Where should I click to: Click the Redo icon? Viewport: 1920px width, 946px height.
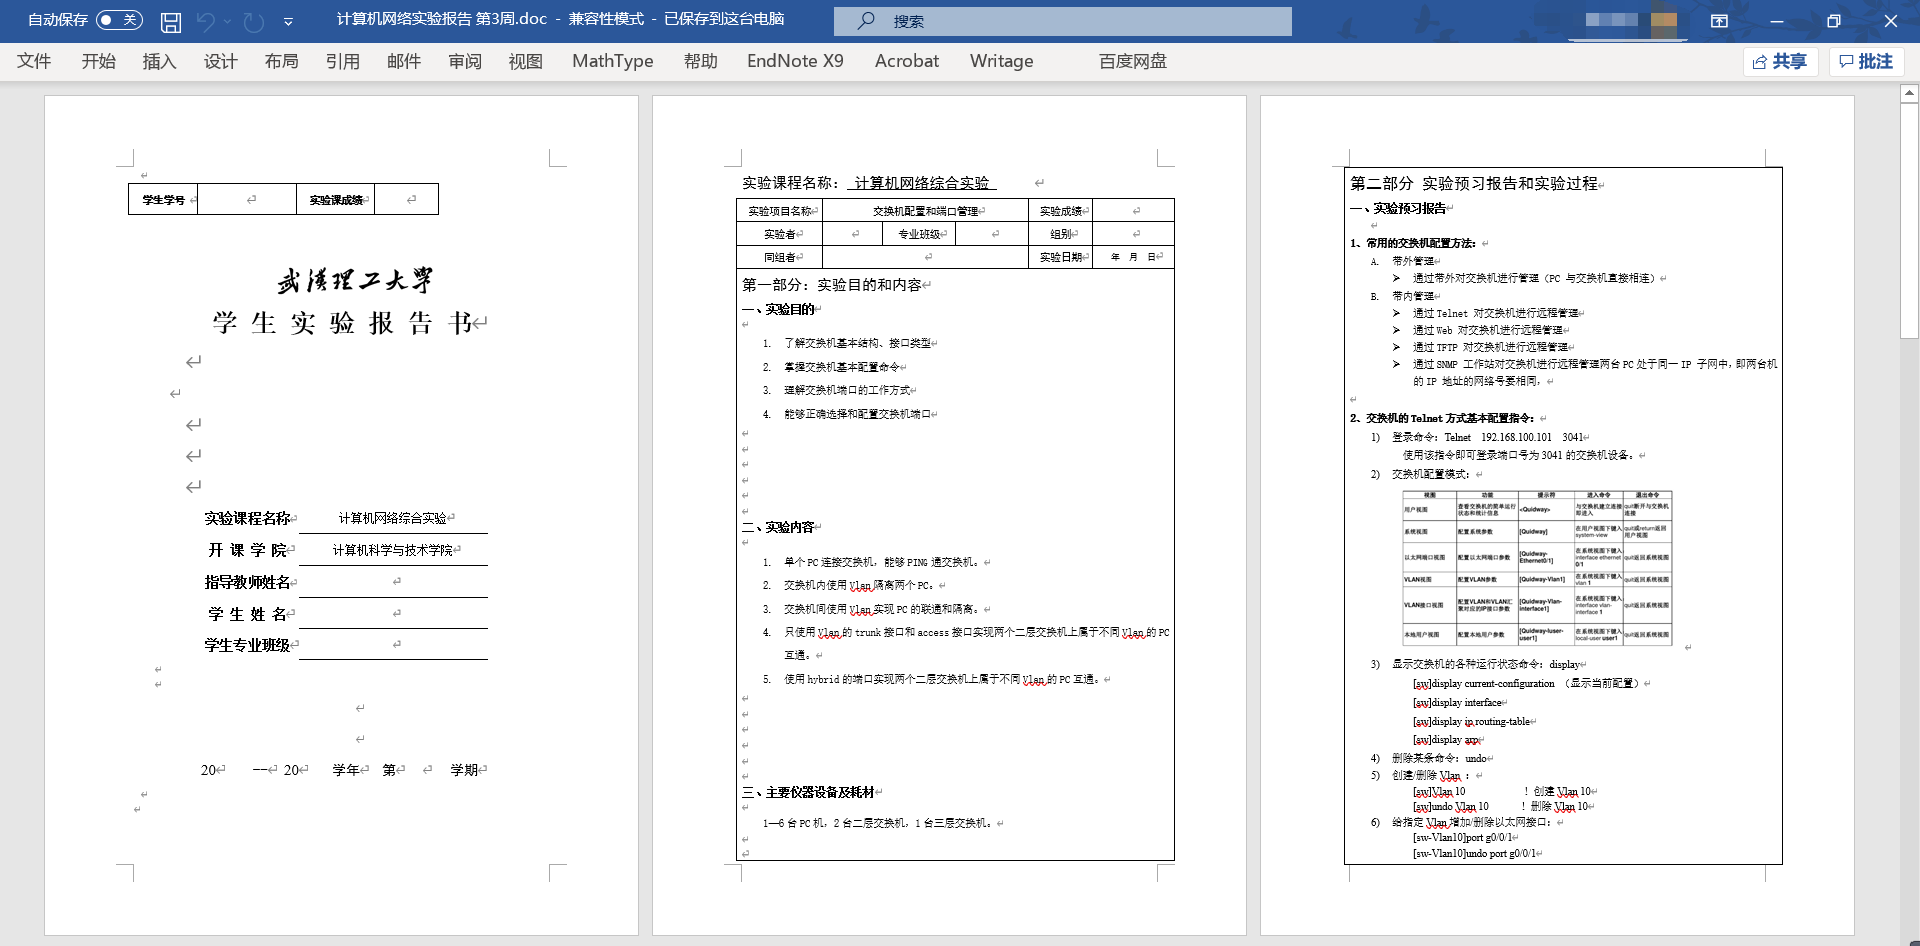[254, 21]
